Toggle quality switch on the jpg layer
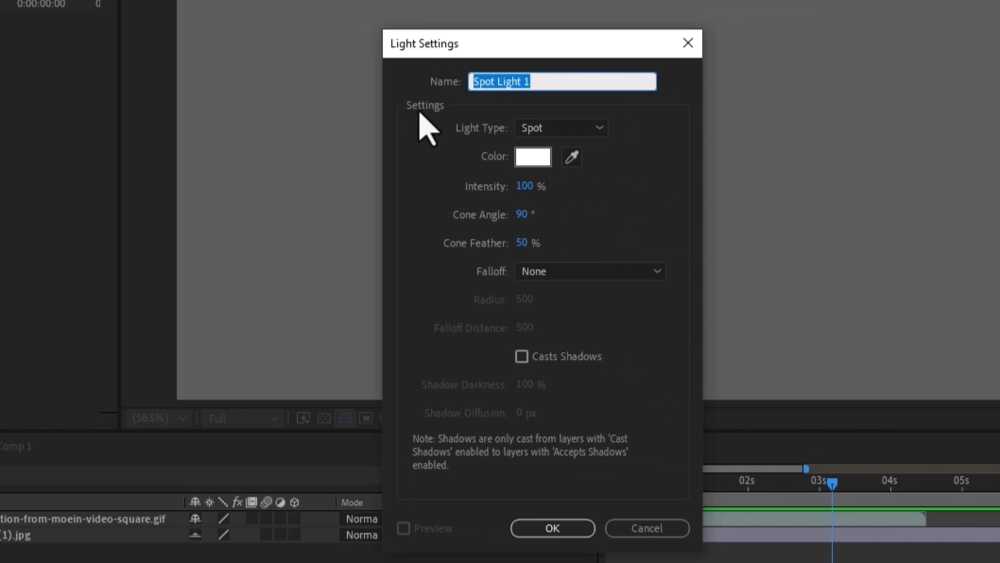 click(223, 536)
